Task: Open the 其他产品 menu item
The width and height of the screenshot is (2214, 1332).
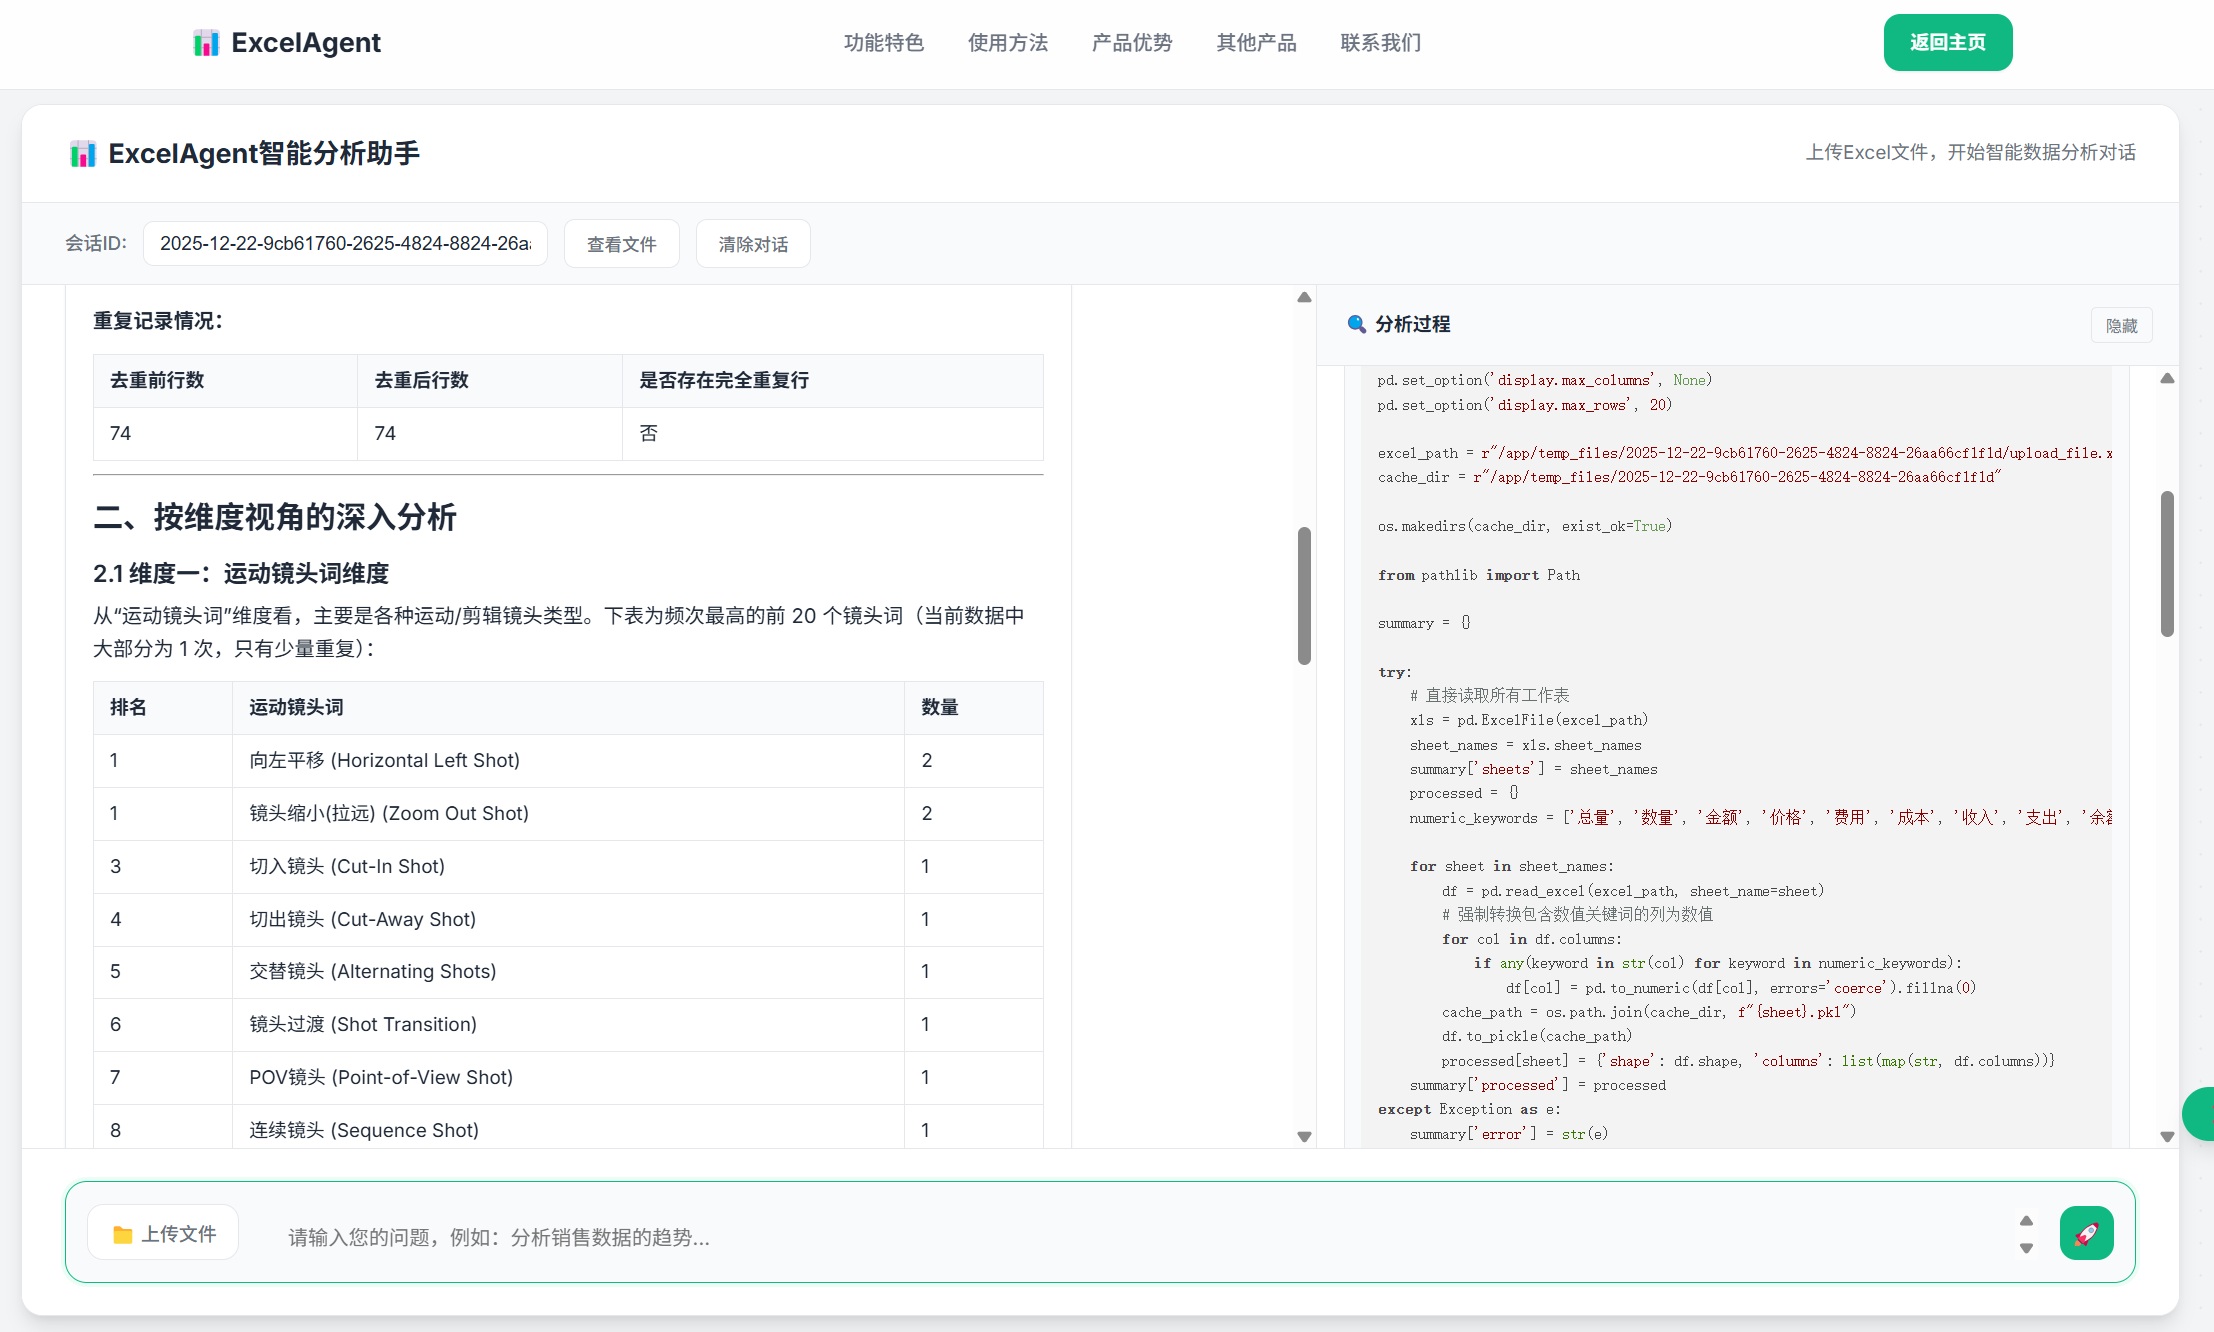Action: point(1256,42)
